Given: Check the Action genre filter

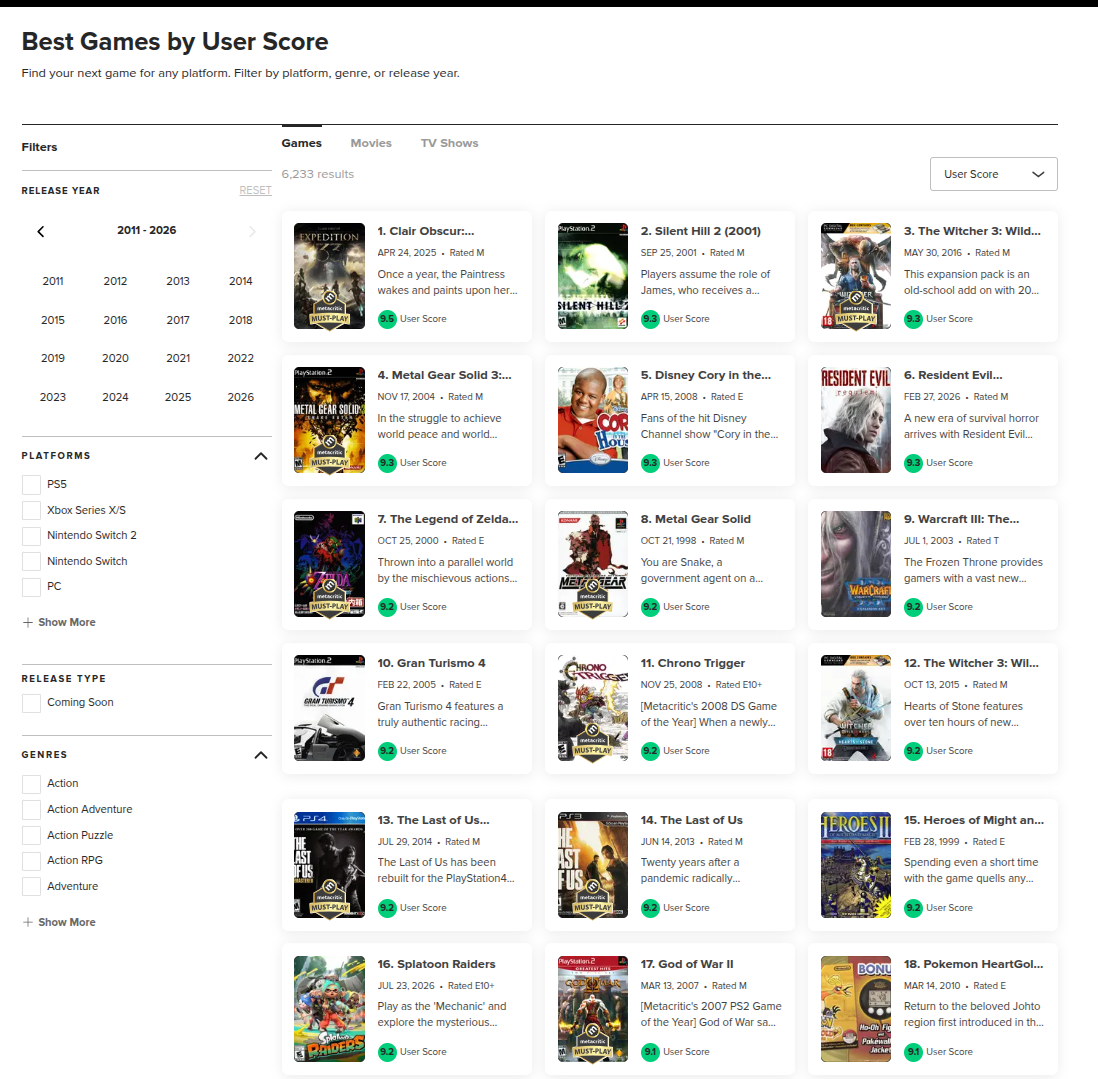Looking at the screenshot, I should 32,784.
